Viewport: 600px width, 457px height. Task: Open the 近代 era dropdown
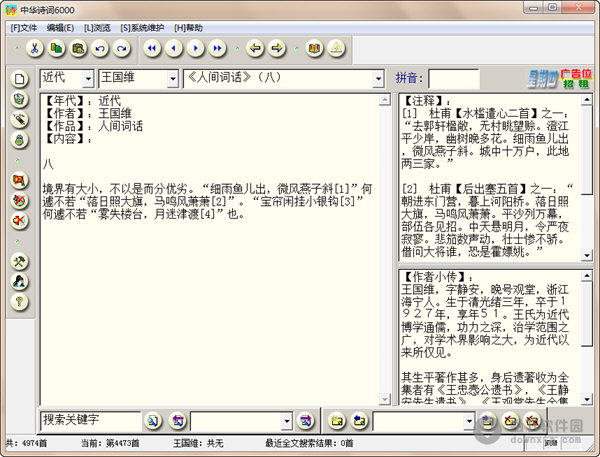tap(88, 79)
